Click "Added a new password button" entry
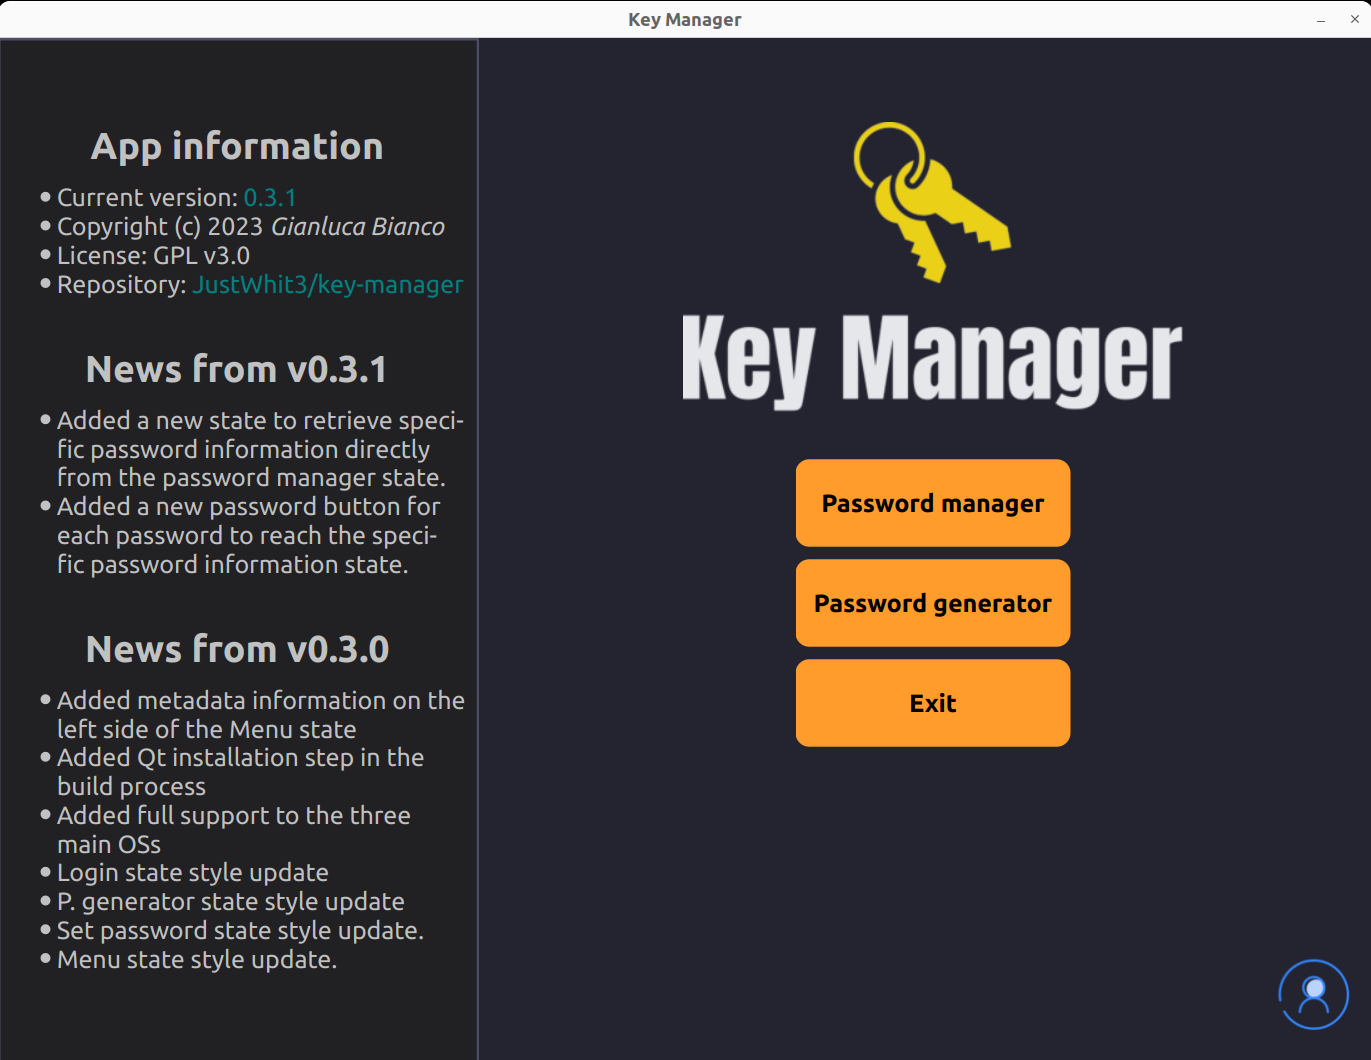This screenshot has width=1371, height=1060. click(x=248, y=535)
